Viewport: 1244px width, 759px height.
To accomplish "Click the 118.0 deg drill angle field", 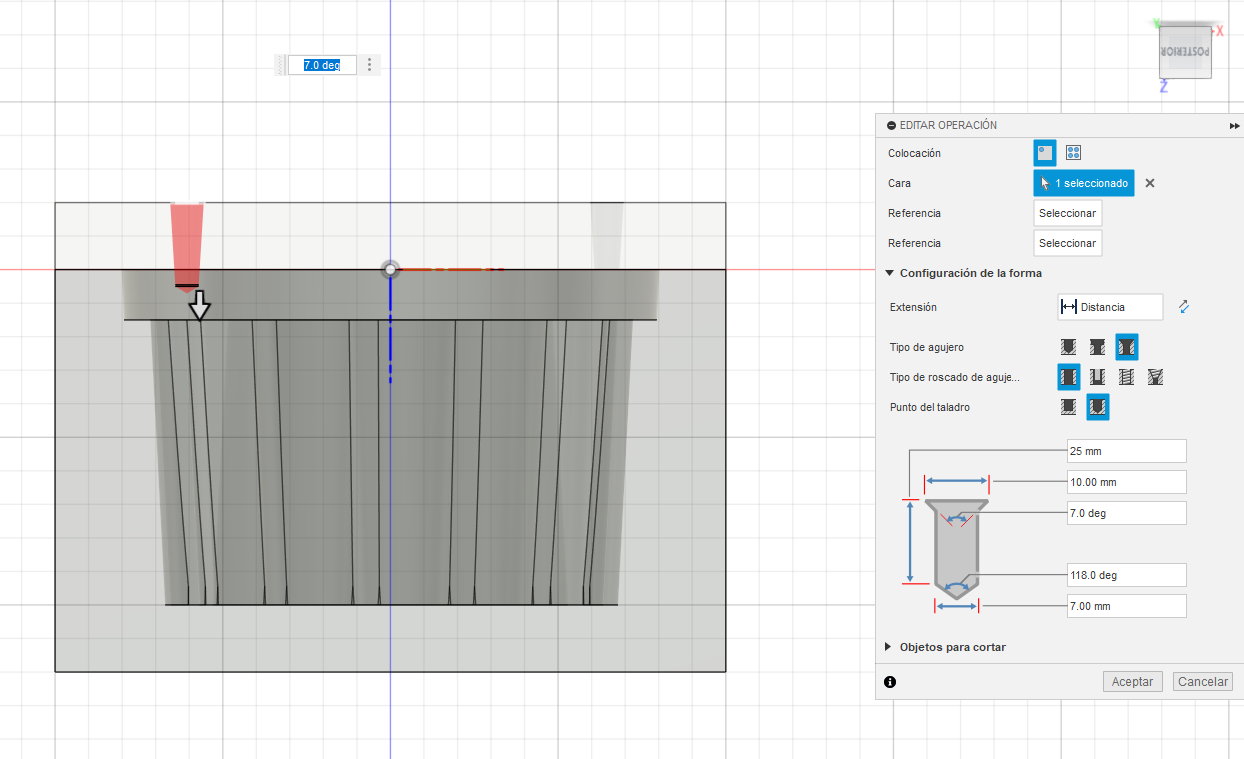I will (1126, 575).
